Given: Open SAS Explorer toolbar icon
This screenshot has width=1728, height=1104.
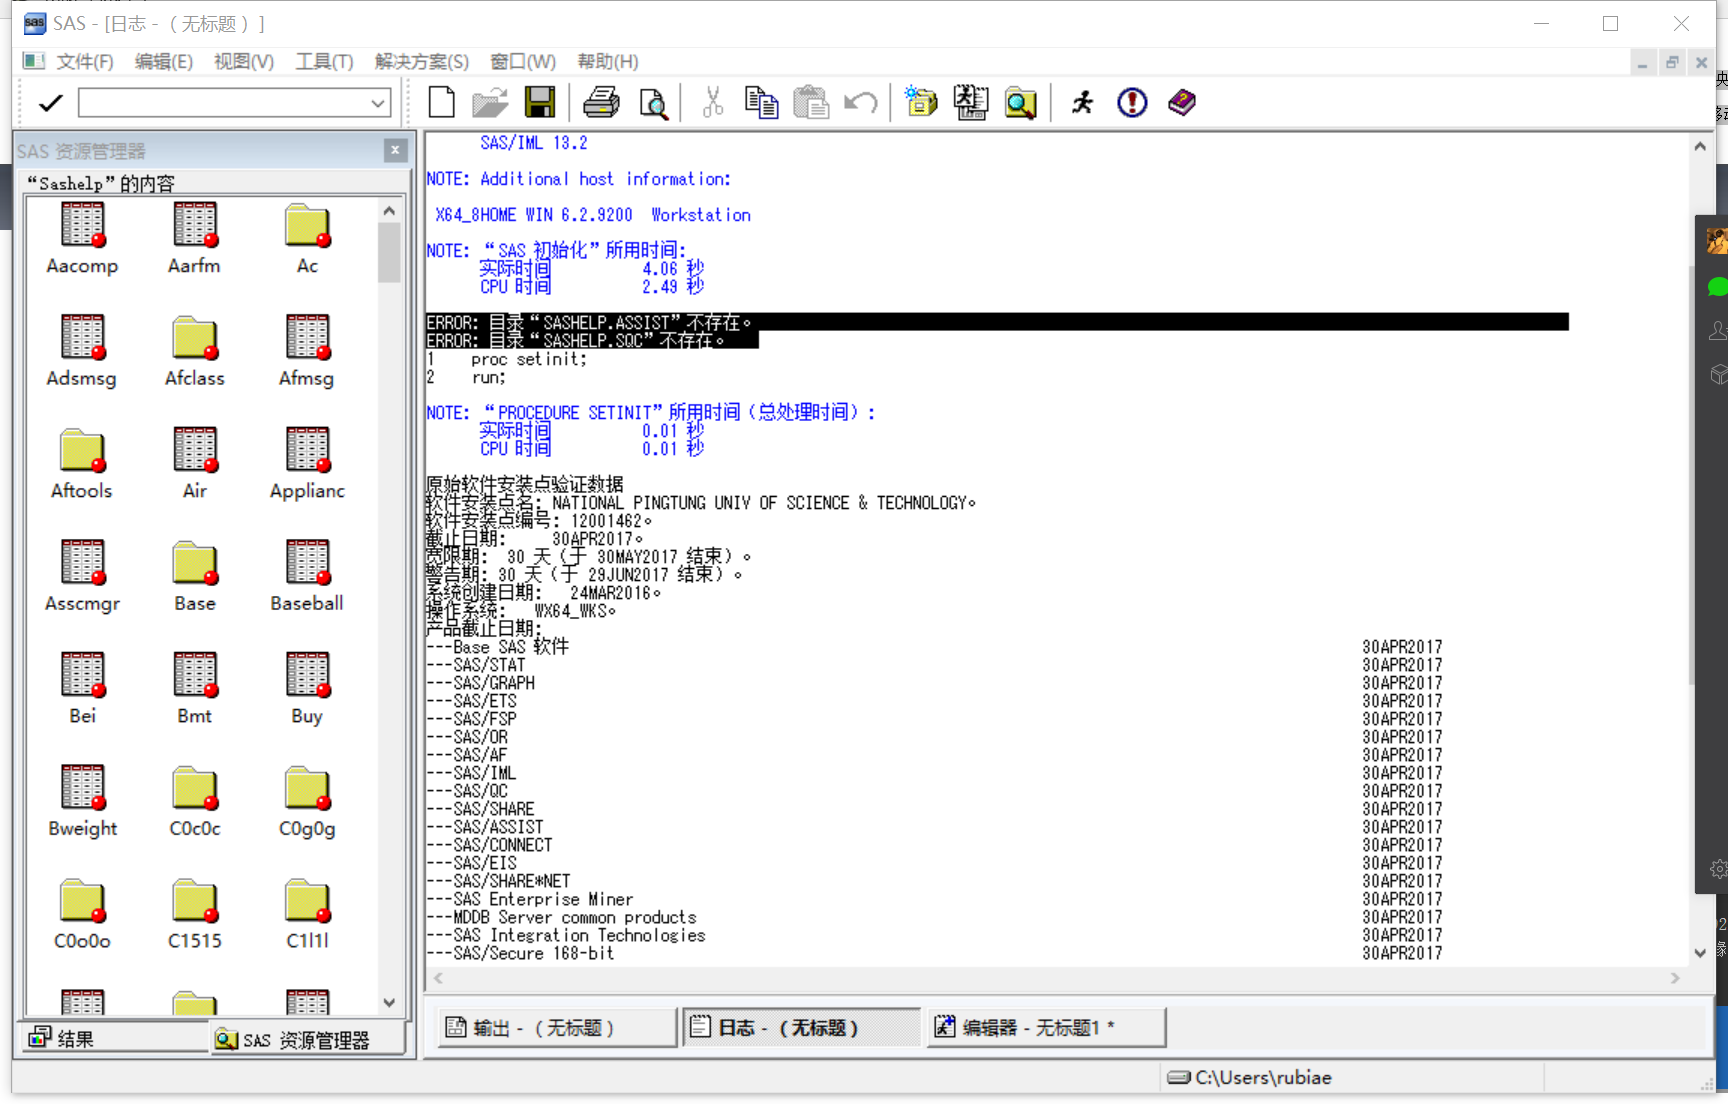Looking at the screenshot, I should click(1021, 102).
